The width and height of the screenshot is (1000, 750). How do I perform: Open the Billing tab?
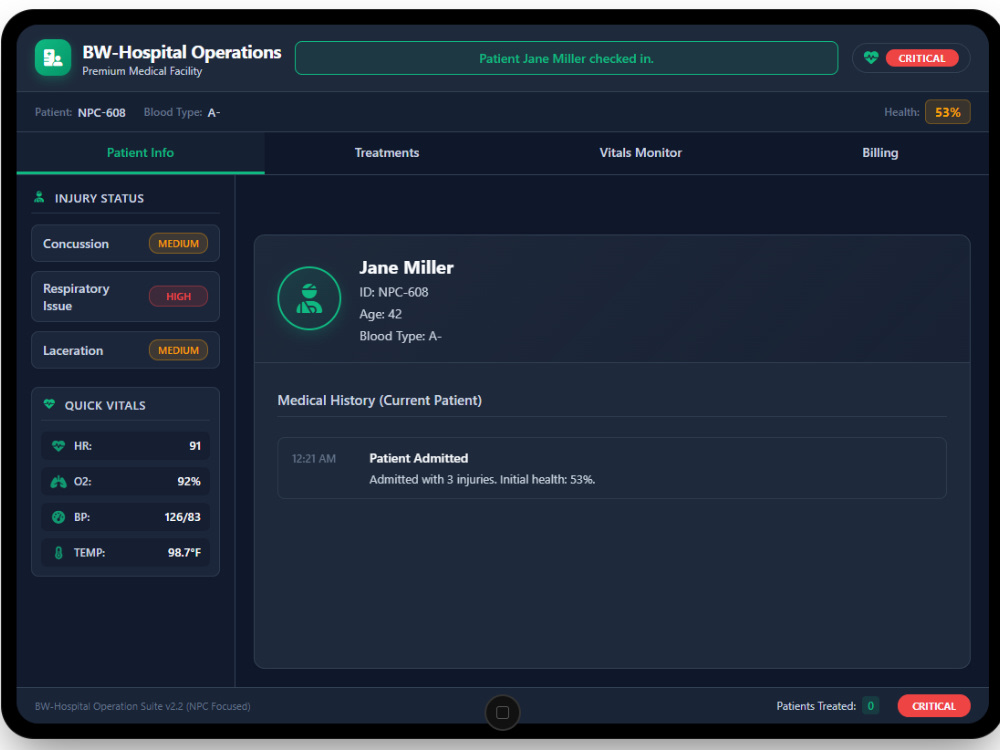[x=880, y=153]
